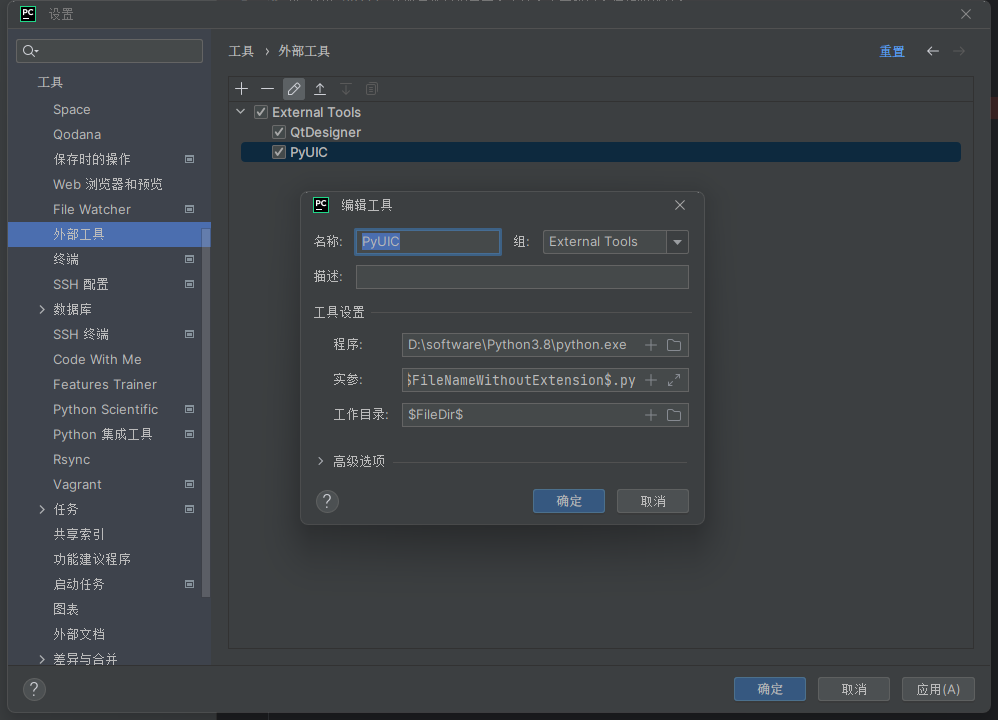Expand 差异与合并 in the sidebar
The height and width of the screenshot is (720, 998).
click(42, 659)
